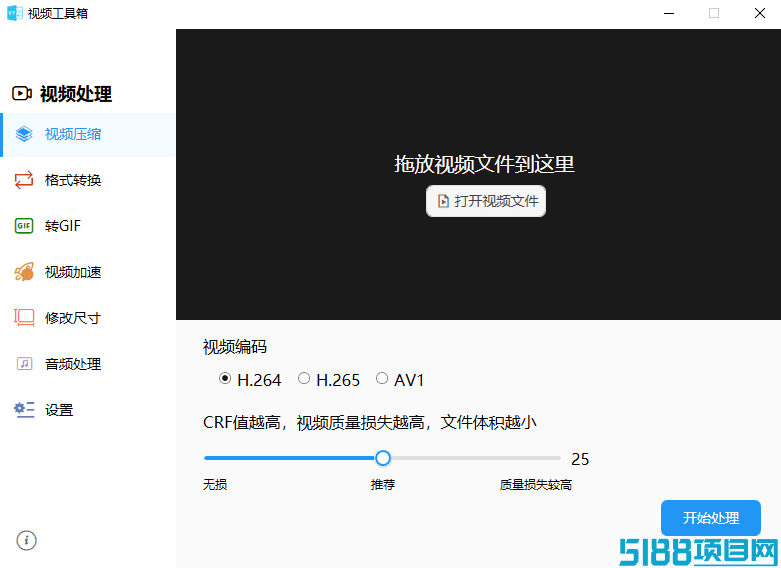Click the GIF icon in sidebar

pos(24,226)
